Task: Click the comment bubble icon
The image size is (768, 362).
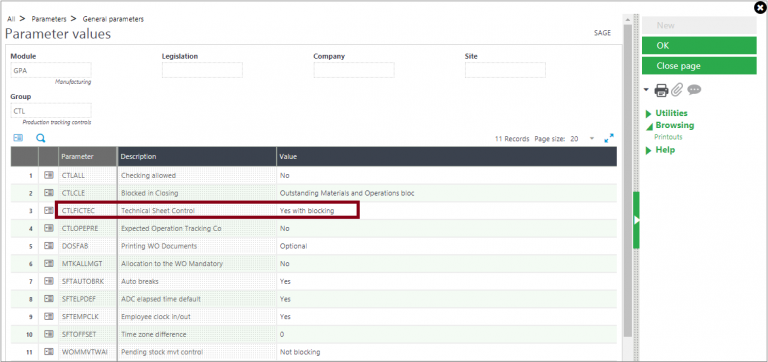Action: 694,90
